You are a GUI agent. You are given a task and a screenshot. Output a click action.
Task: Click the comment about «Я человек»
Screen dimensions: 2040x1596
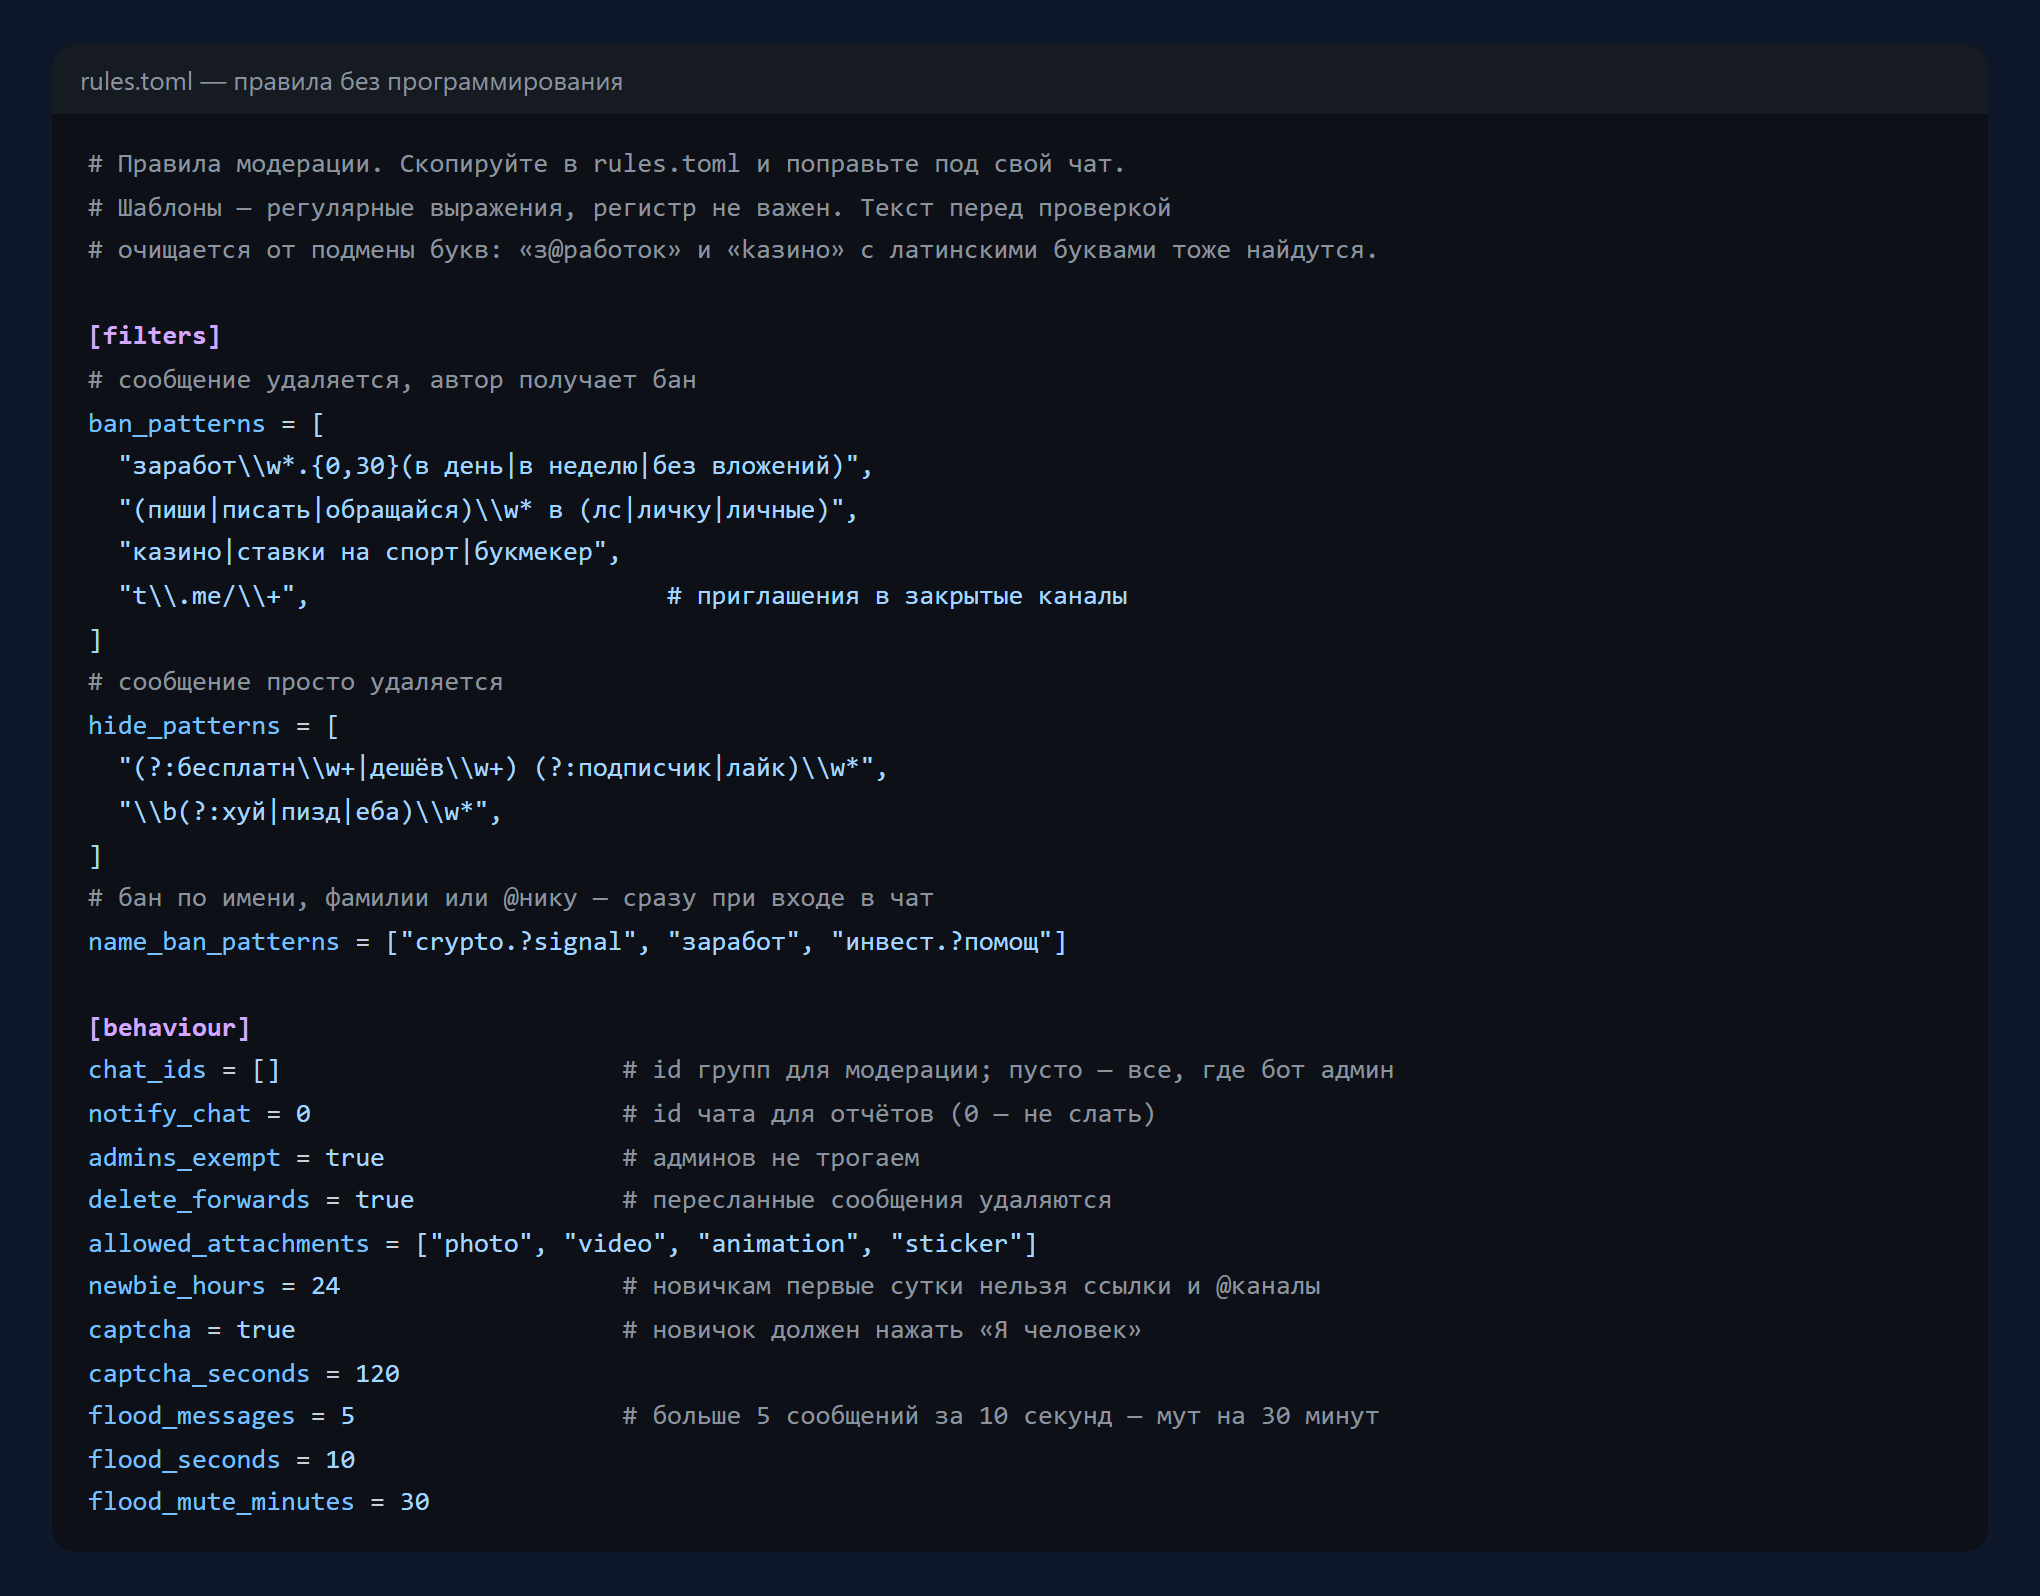coord(882,1330)
